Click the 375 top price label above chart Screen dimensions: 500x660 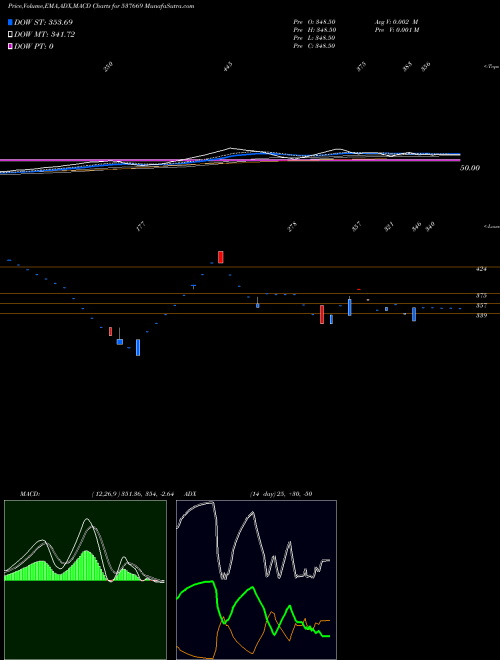coord(362,67)
